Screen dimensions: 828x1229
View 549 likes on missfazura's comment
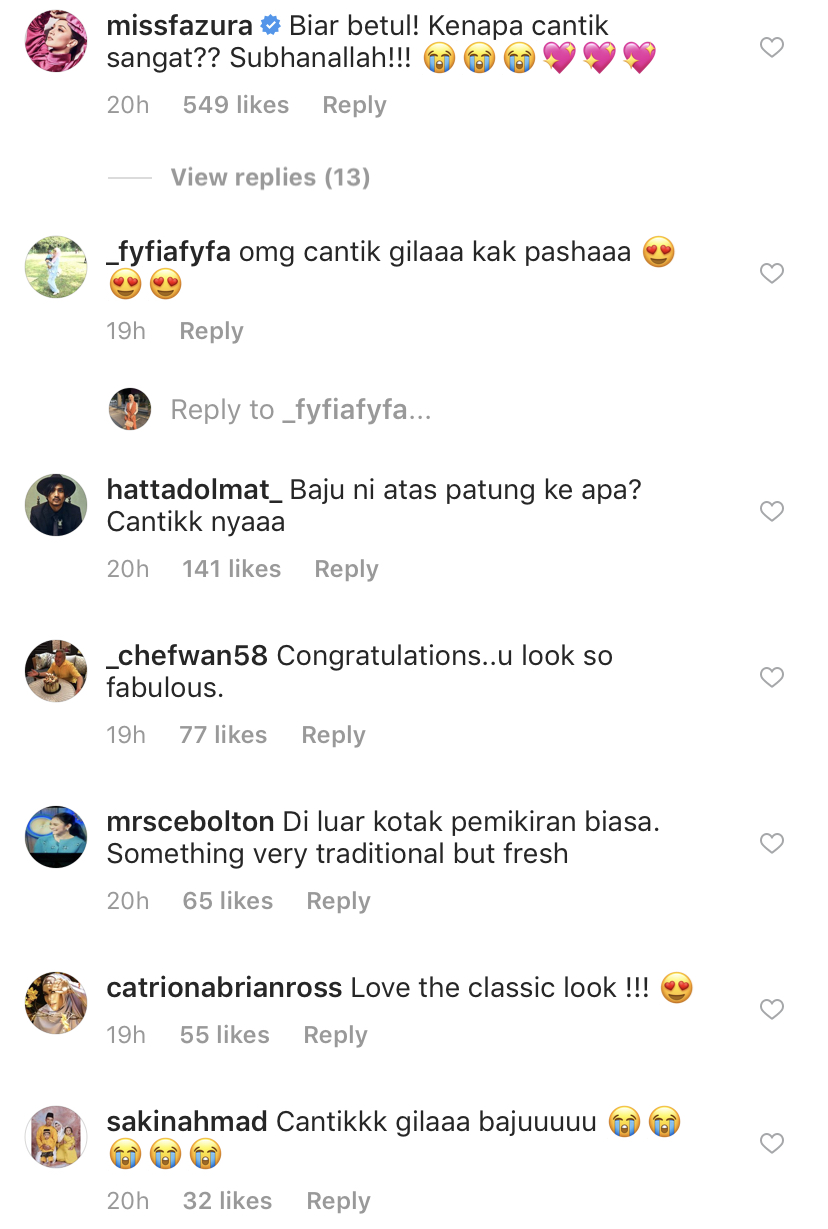(236, 105)
